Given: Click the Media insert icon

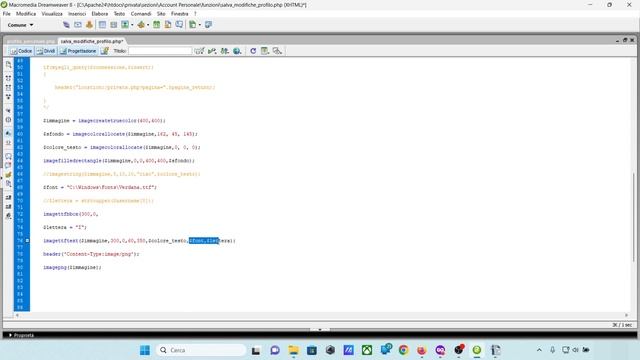Looking at the screenshot, I should pyautogui.click(x=141, y=25).
